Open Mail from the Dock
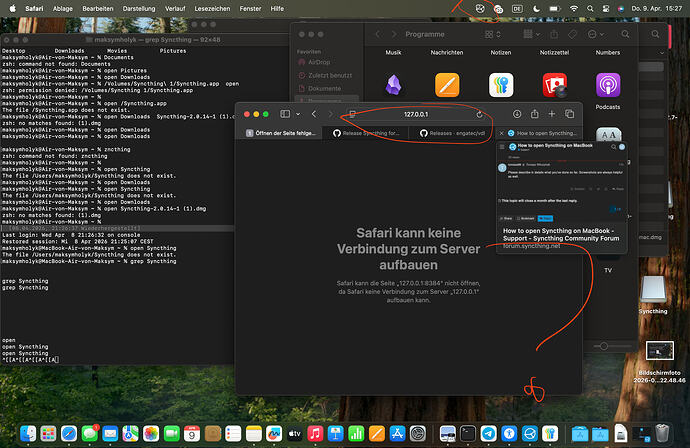Image resolution: width=690 pixels, height=448 pixels. tap(110, 434)
